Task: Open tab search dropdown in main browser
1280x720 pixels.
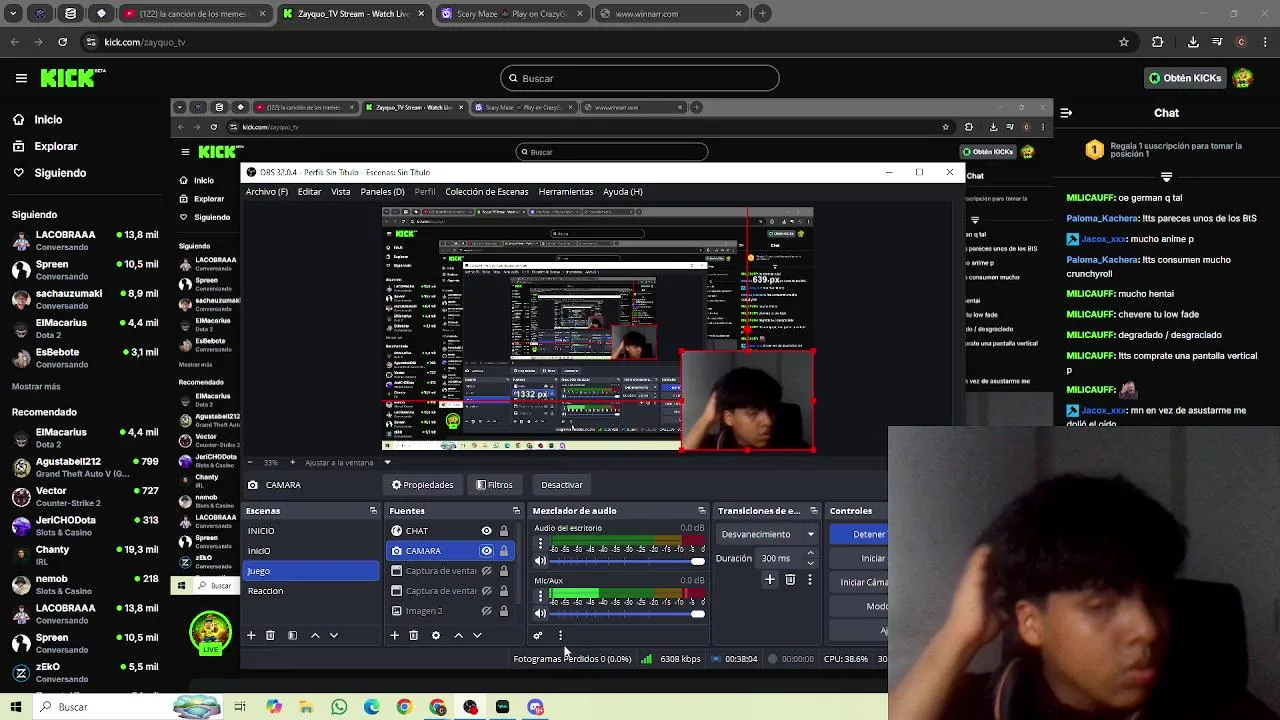Action: pos(14,14)
